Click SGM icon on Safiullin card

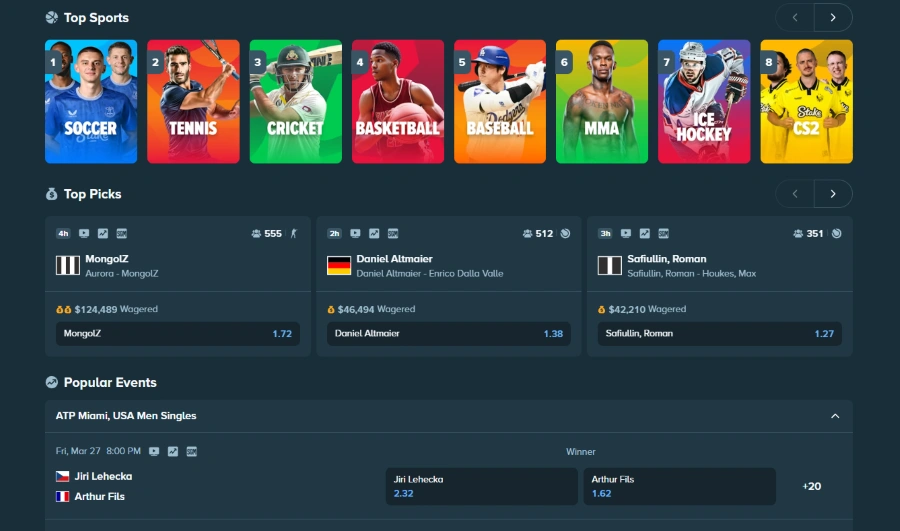(664, 234)
